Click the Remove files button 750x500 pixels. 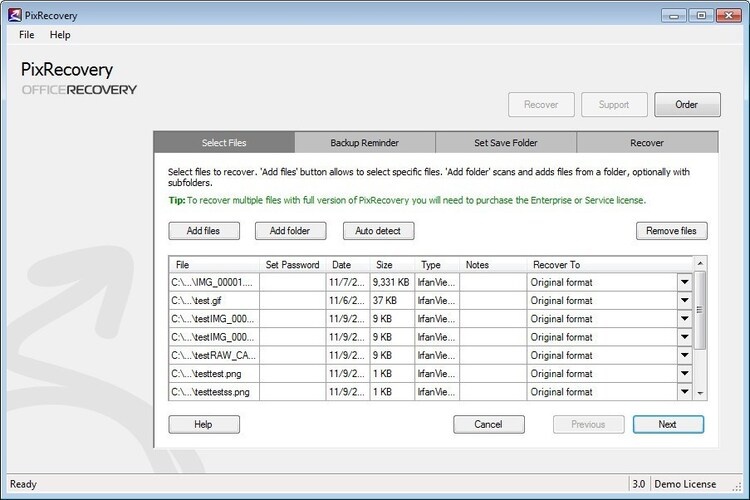pos(671,231)
